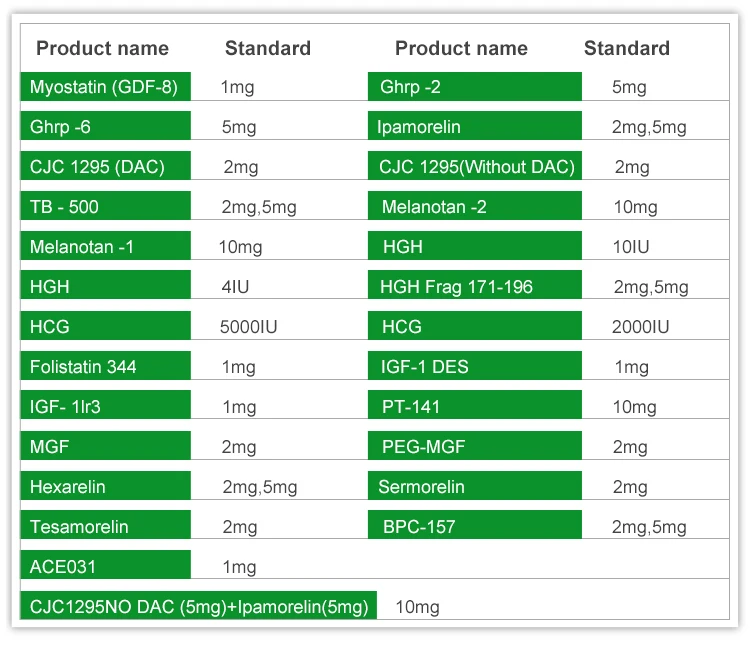Viewport: 750px width, 646px height.
Task: Select the Ghrp -6 product label
Action: (x=104, y=127)
